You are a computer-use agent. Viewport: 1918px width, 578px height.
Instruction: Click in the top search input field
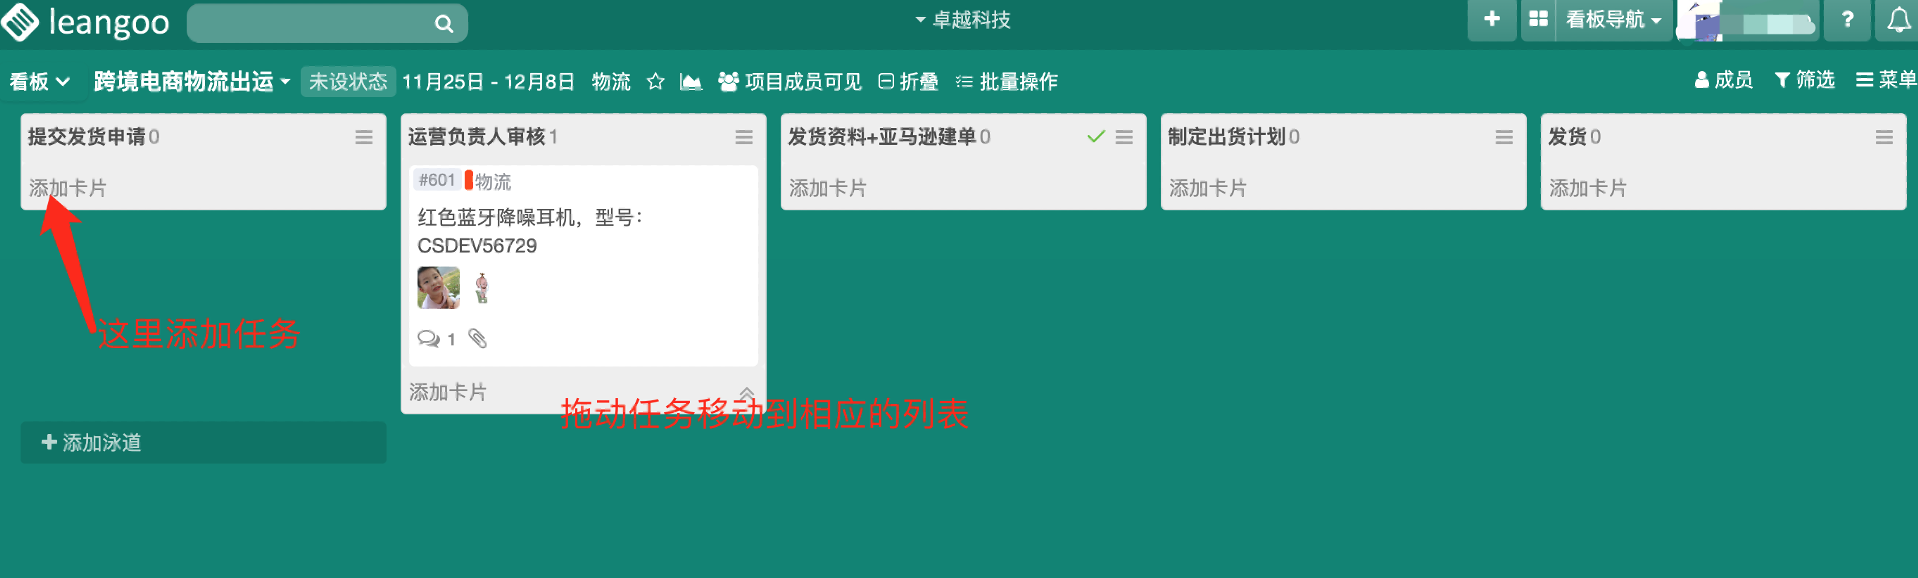point(310,23)
